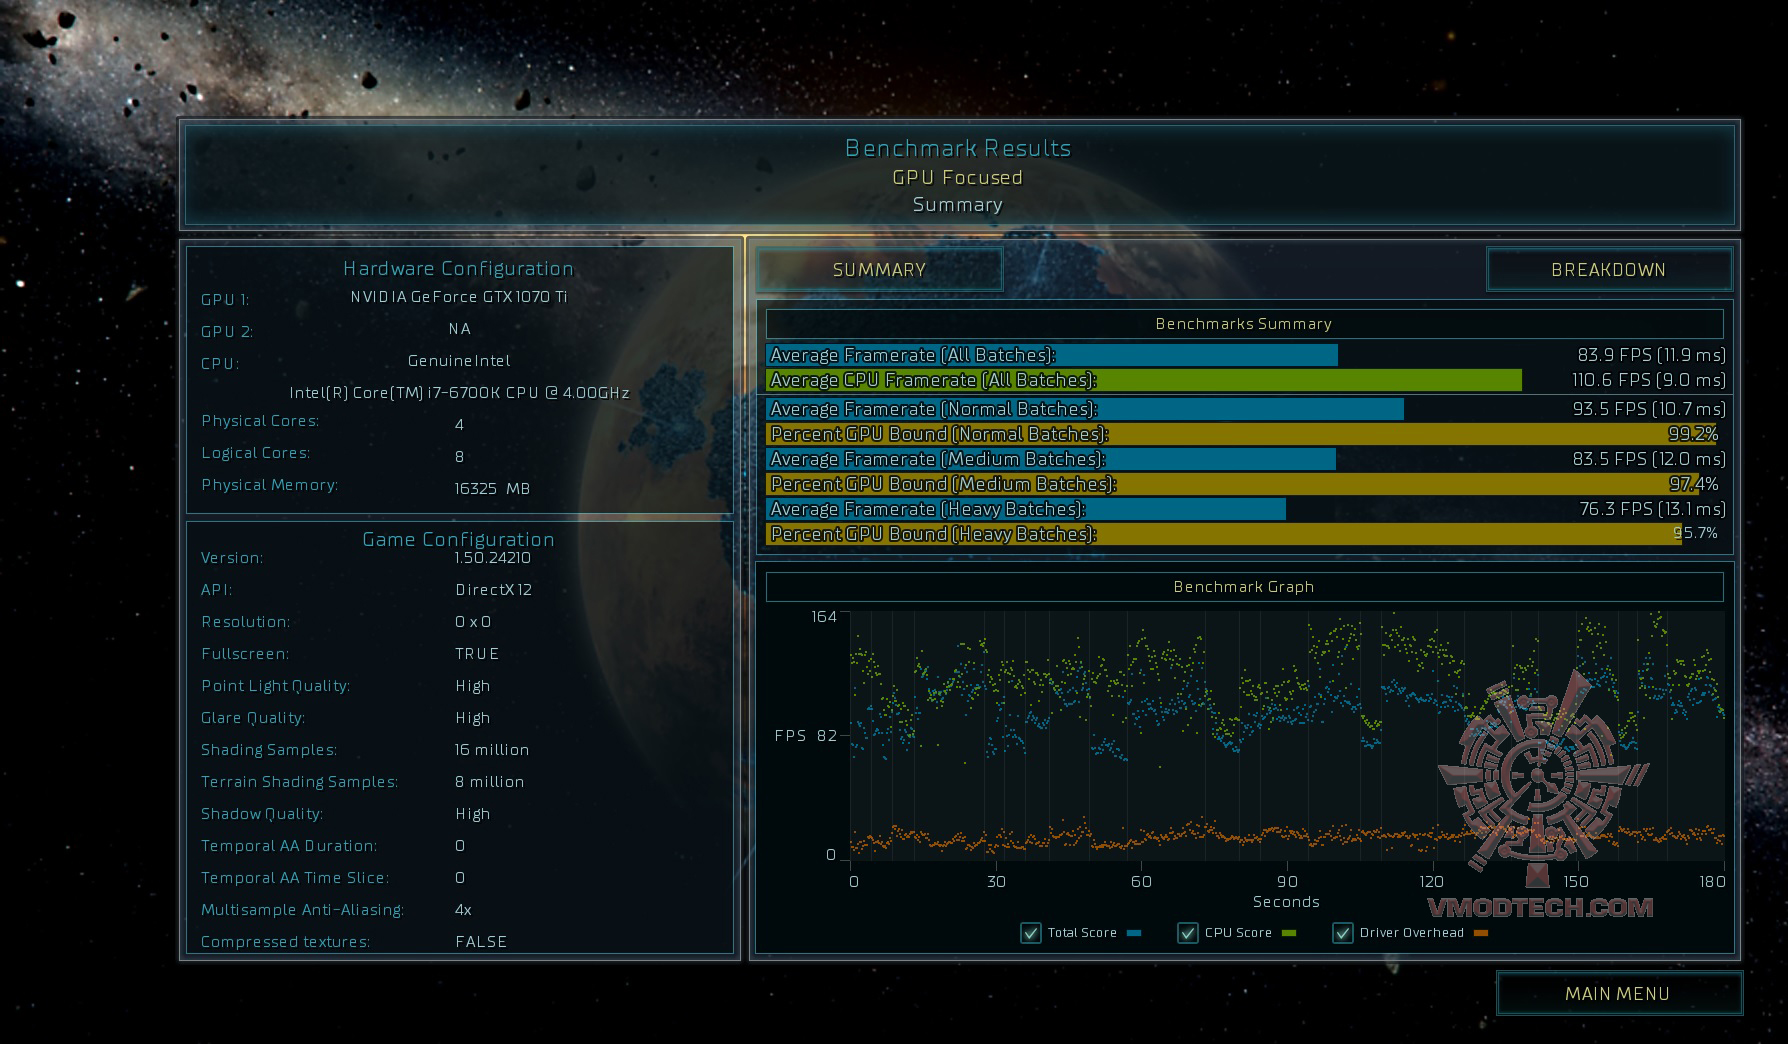The height and width of the screenshot is (1044, 1788).
Task: Click the "Seconds" axis label
Action: tap(1286, 902)
